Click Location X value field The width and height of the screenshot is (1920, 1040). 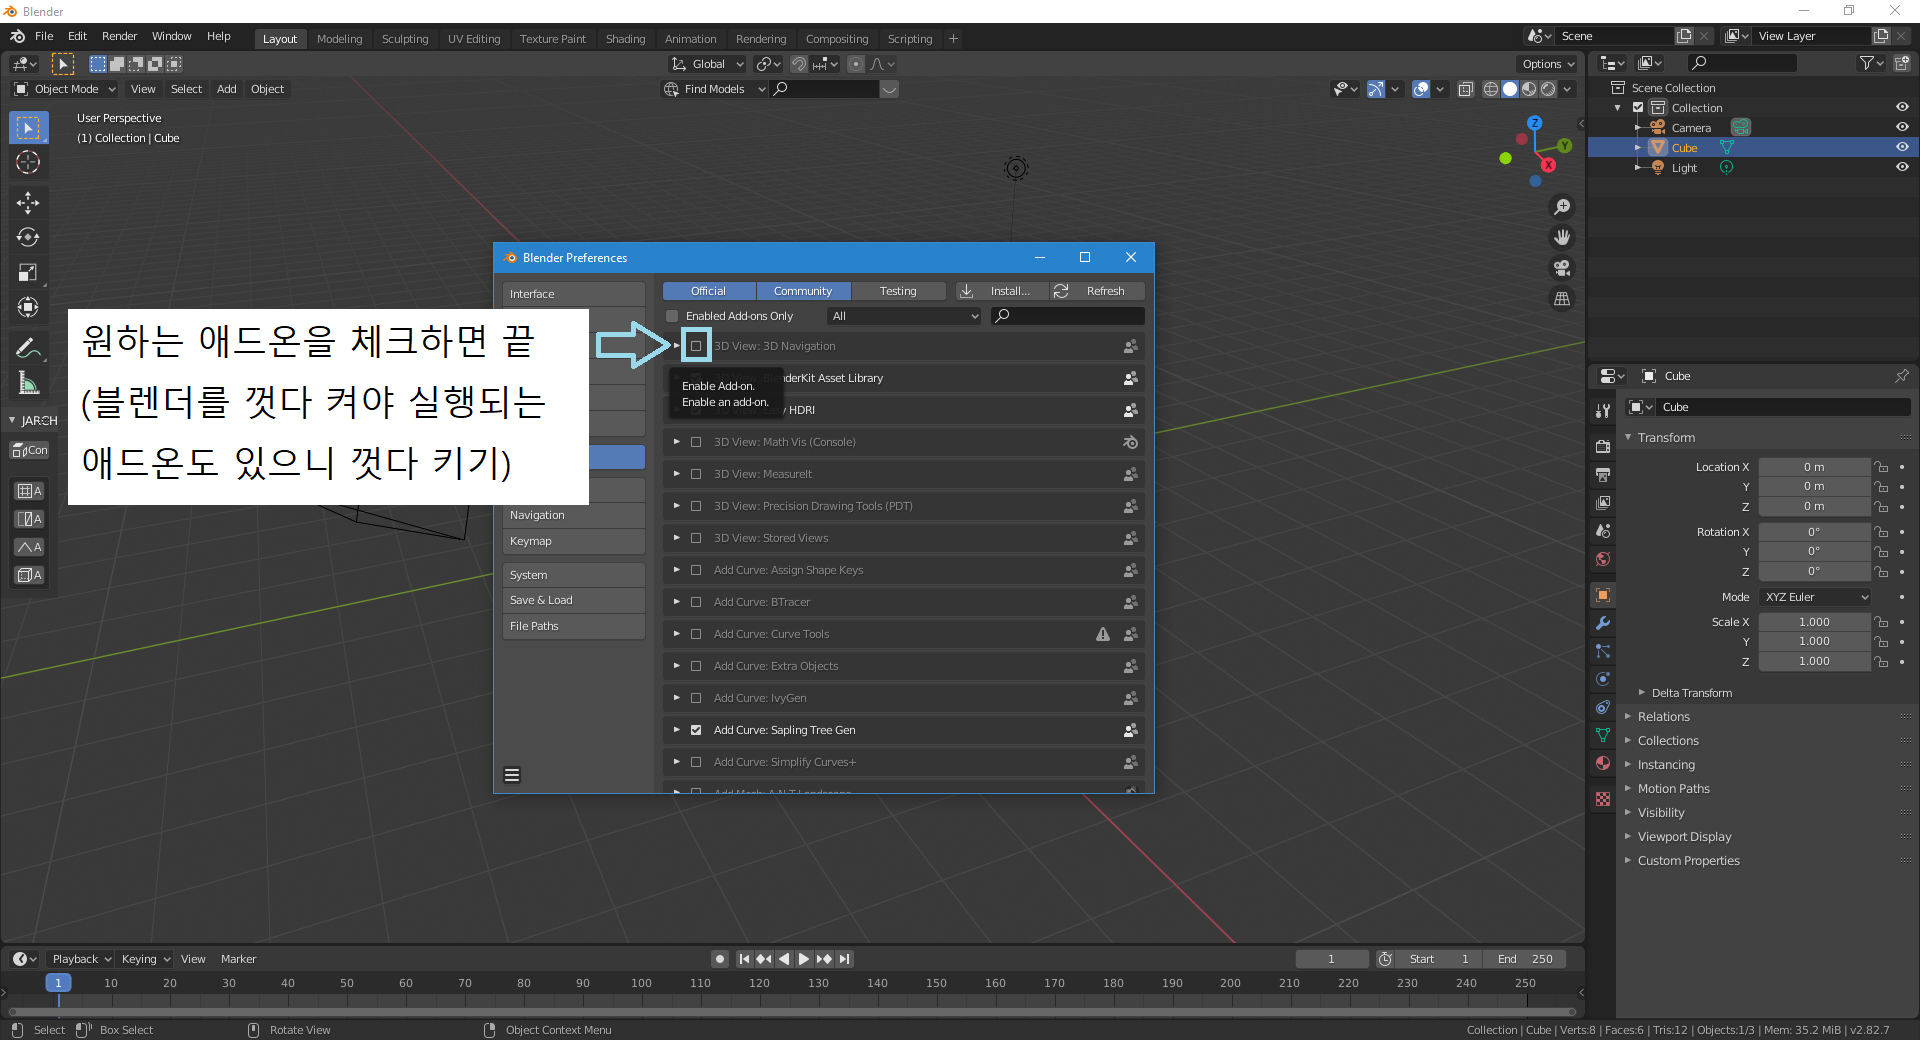pos(1814,467)
